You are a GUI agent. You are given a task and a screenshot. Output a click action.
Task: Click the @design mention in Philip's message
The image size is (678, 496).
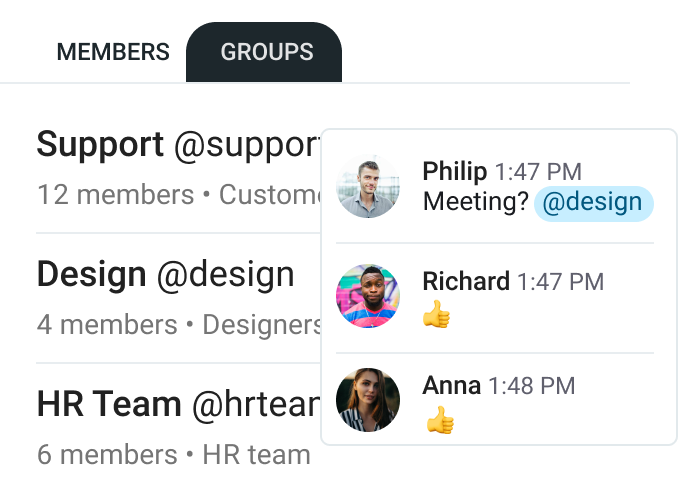(x=593, y=203)
